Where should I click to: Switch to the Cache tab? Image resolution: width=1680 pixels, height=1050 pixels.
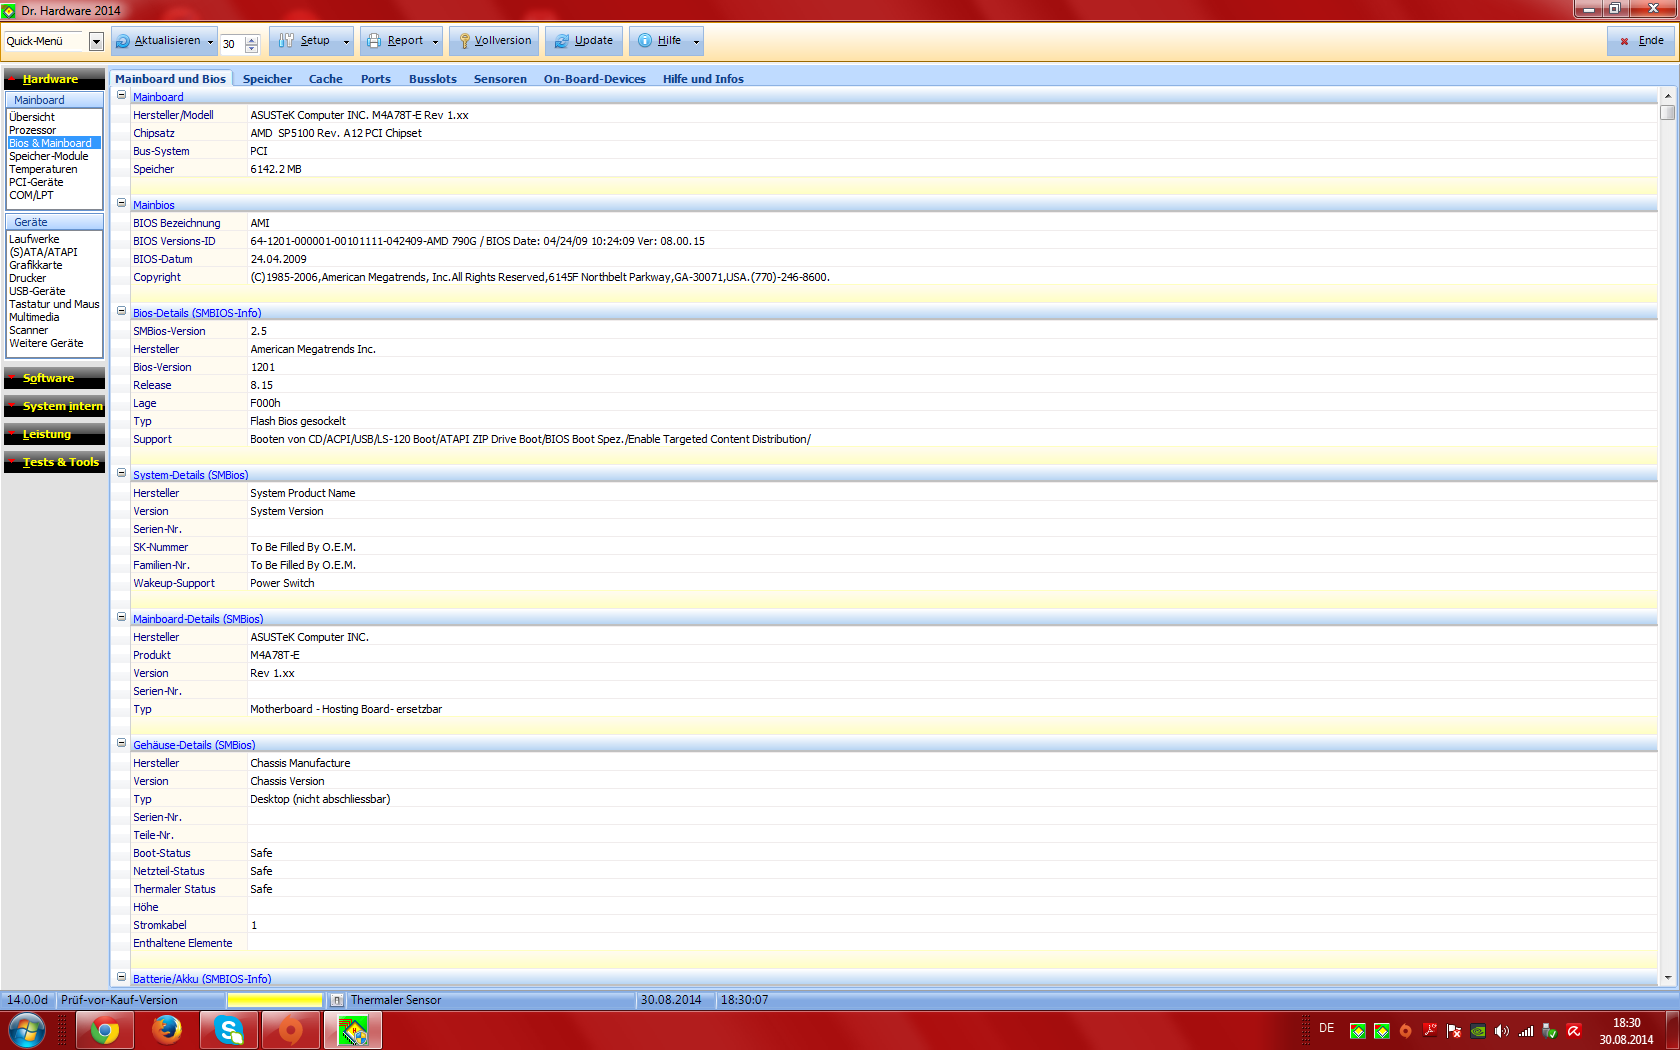pyautogui.click(x=325, y=79)
